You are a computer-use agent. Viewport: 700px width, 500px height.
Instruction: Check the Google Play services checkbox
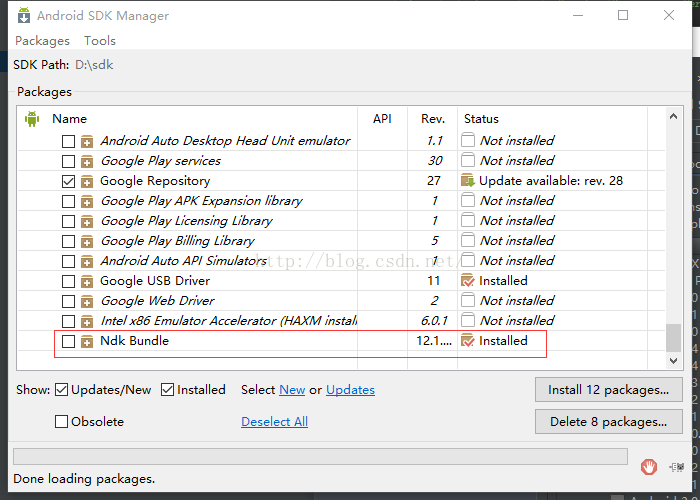click(x=68, y=161)
